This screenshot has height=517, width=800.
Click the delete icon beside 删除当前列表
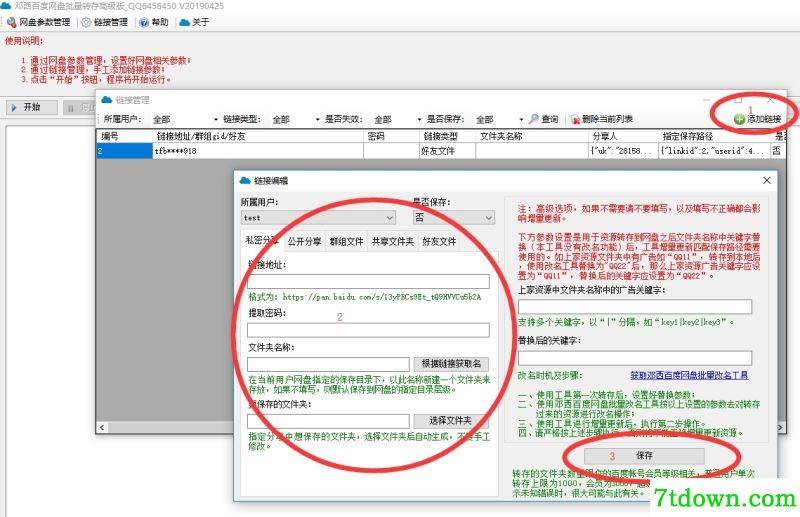(x=576, y=119)
